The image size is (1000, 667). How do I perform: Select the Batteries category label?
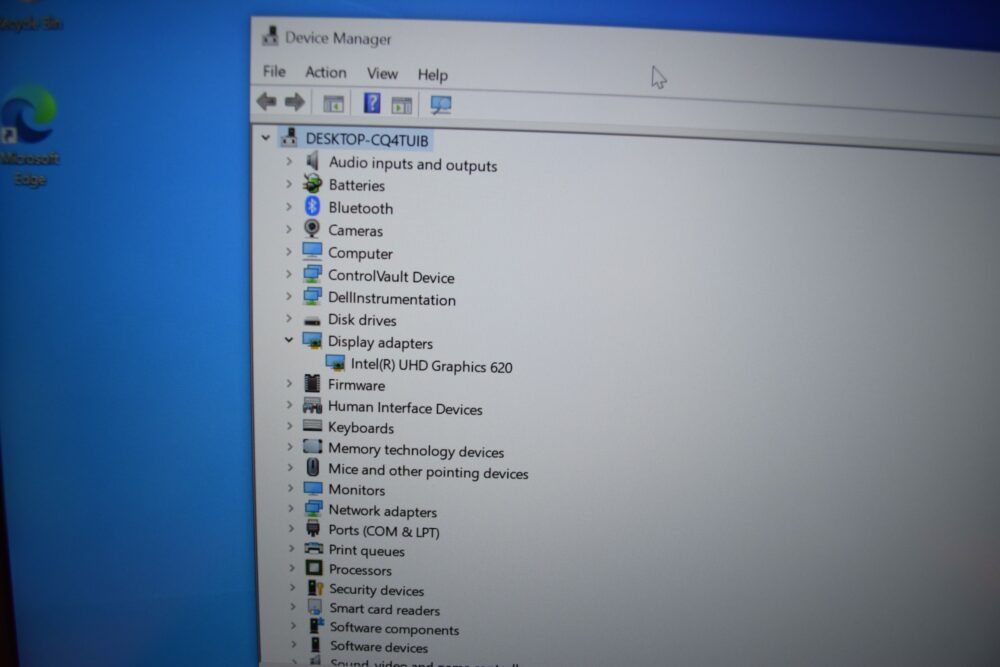point(357,185)
